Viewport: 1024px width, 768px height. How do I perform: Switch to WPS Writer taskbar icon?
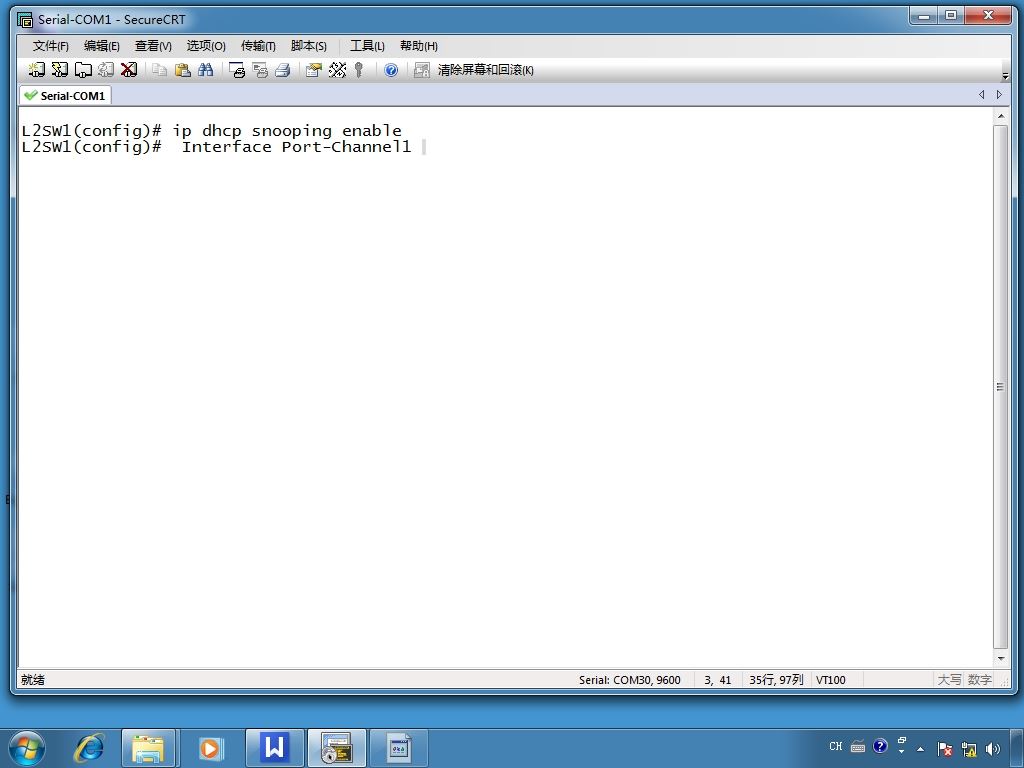pyautogui.click(x=274, y=748)
